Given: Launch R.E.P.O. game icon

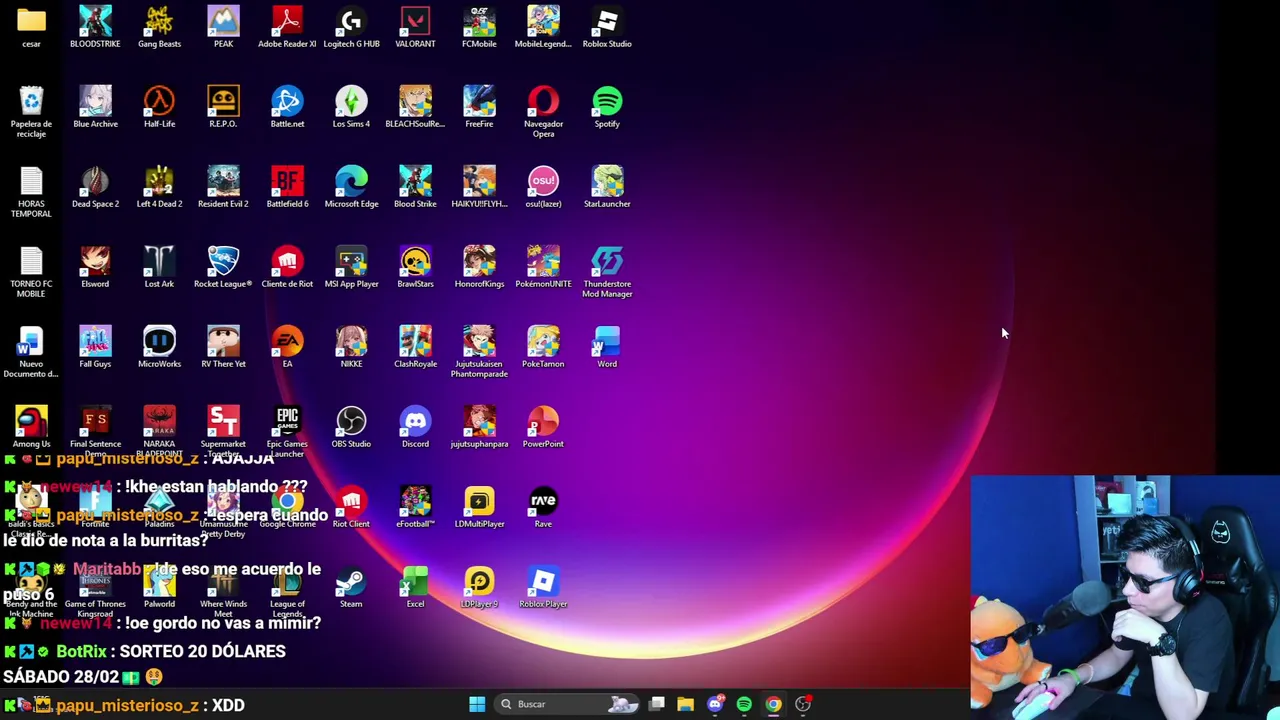Looking at the screenshot, I should click(x=223, y=107).
